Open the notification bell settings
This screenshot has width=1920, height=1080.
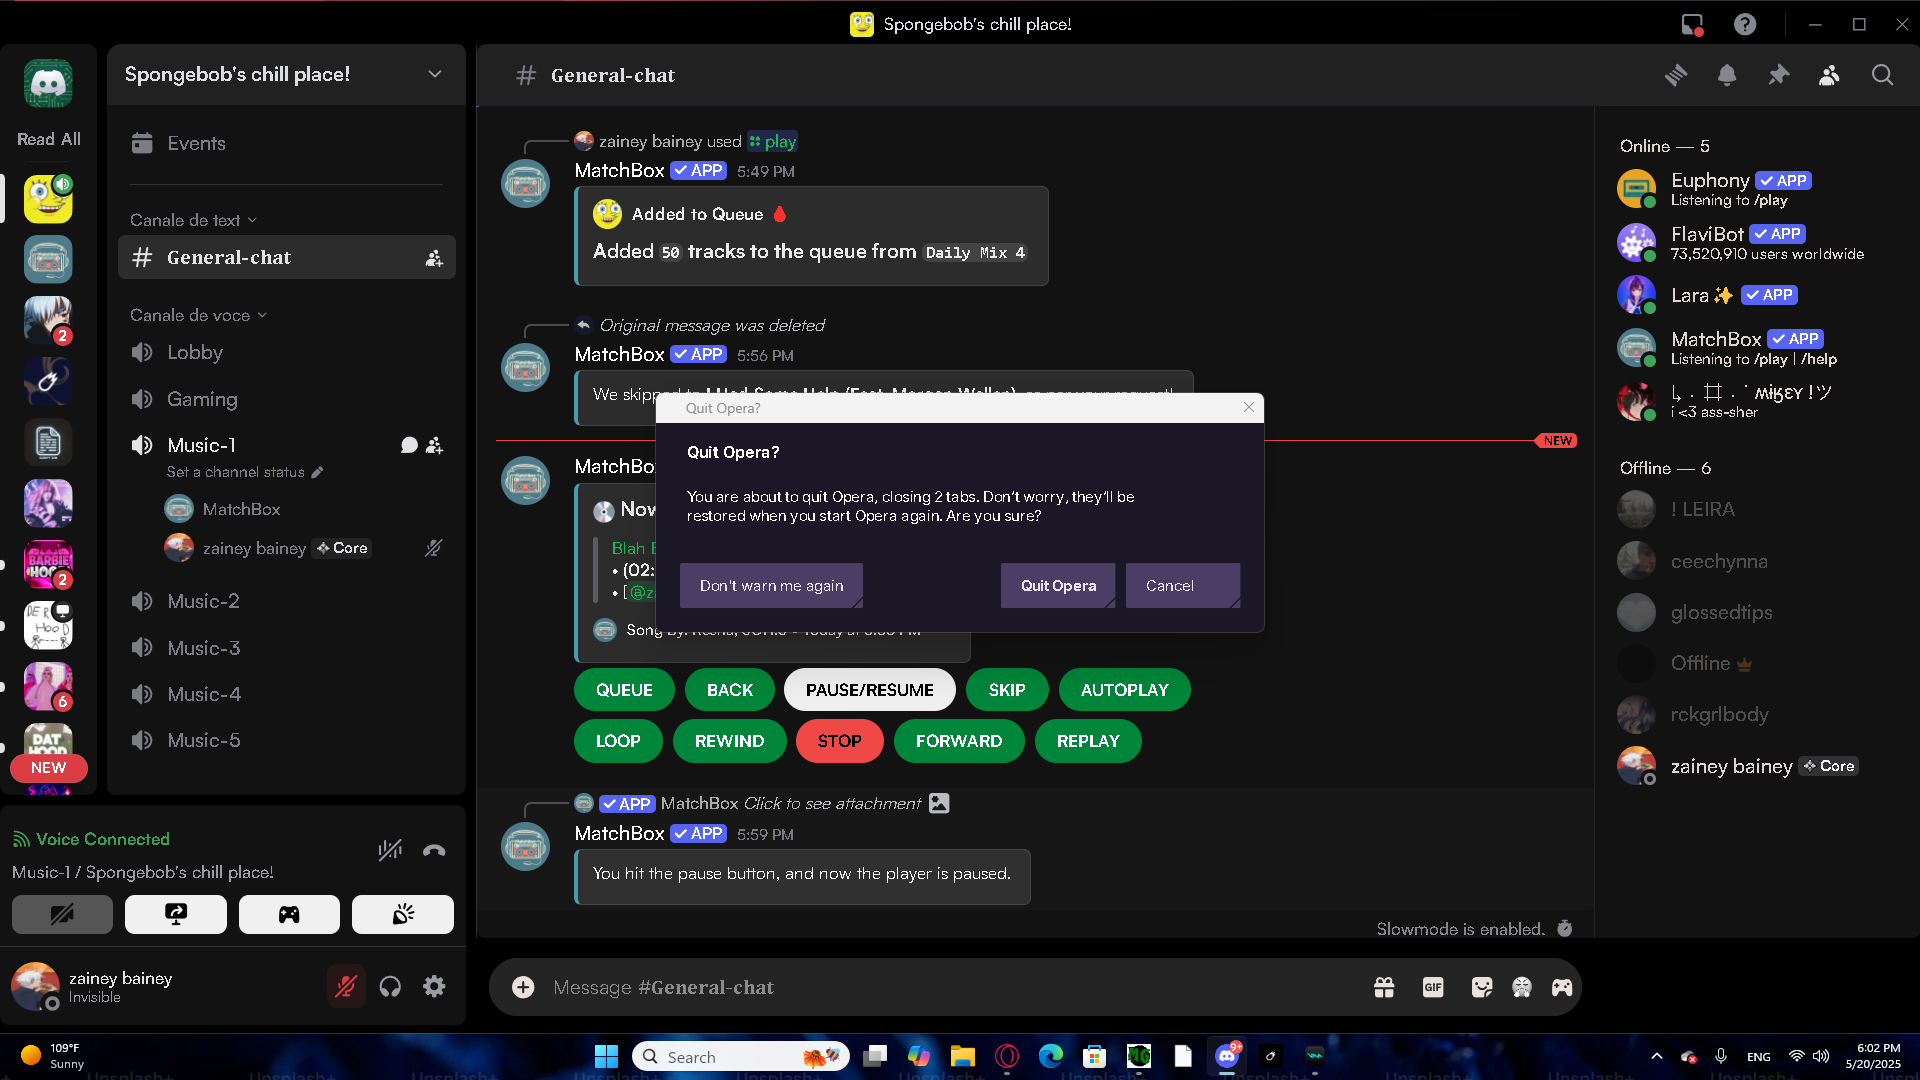pos(1727,75)
